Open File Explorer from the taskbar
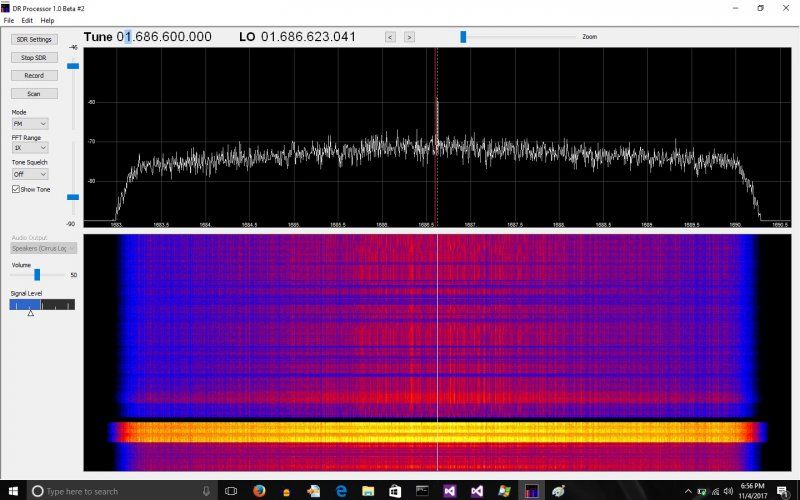 click(x=368, y=491)
